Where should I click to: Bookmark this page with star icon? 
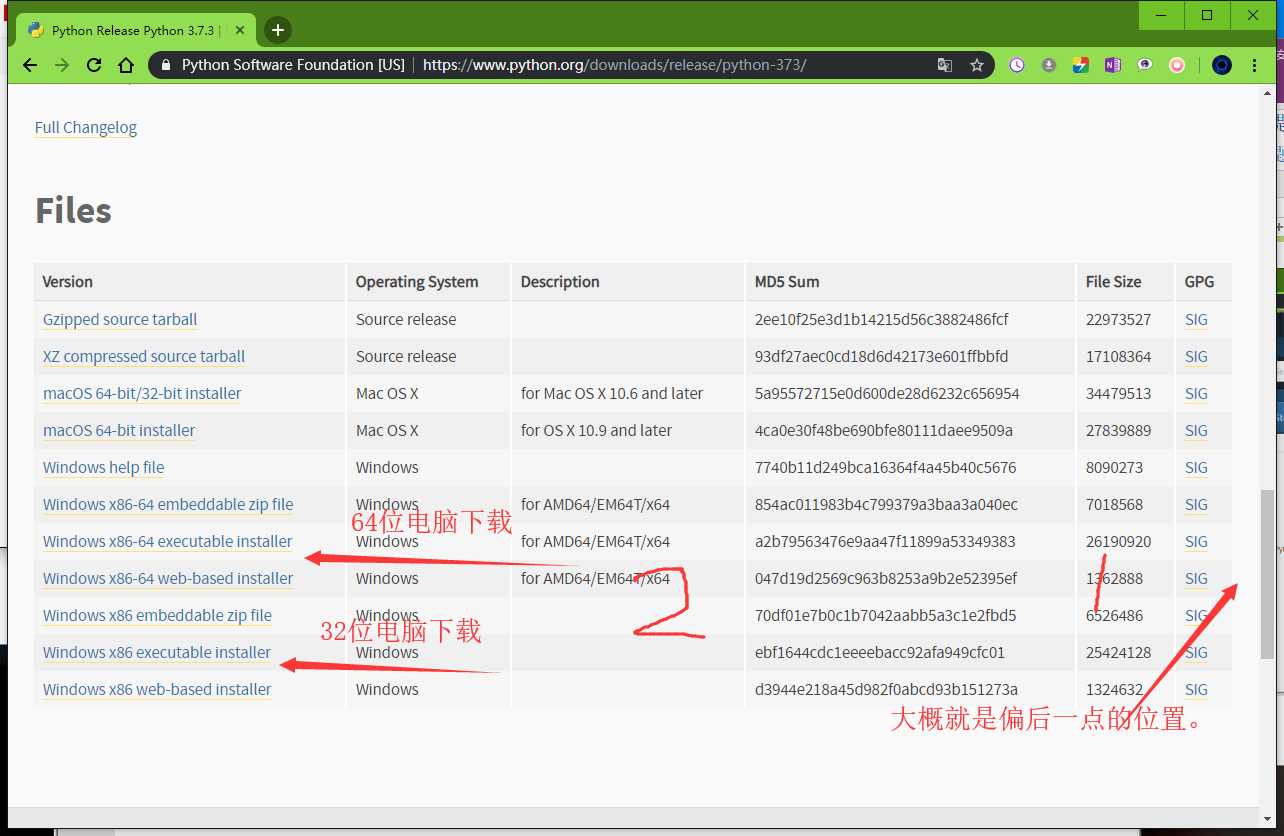click(977, 65)
